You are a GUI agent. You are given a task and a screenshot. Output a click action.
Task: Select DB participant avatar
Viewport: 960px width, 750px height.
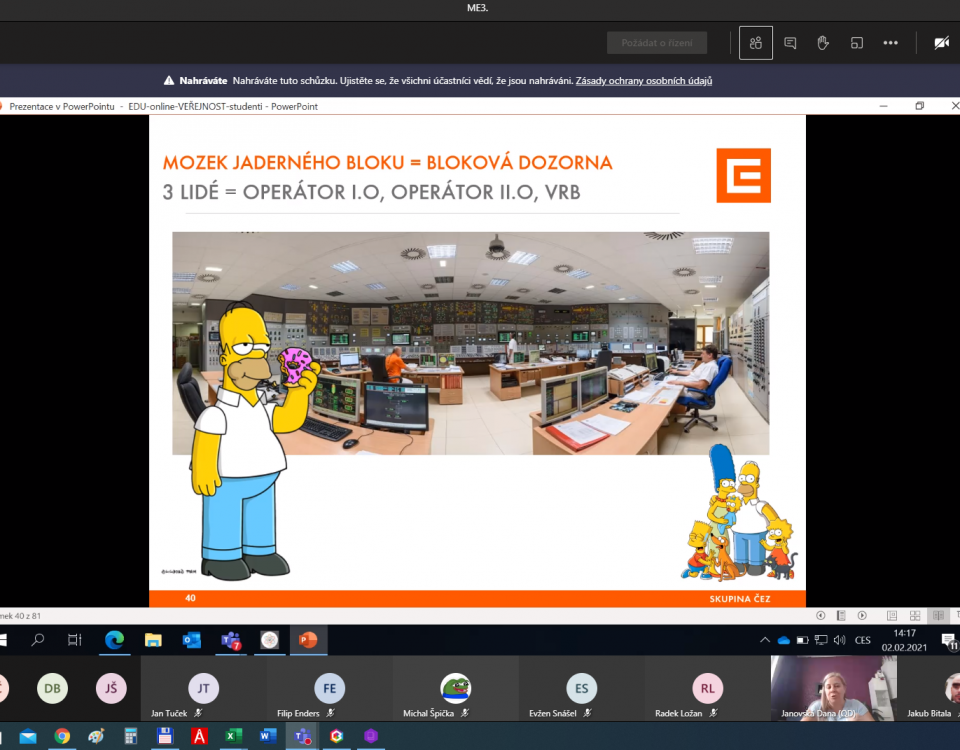pos(53,688)
